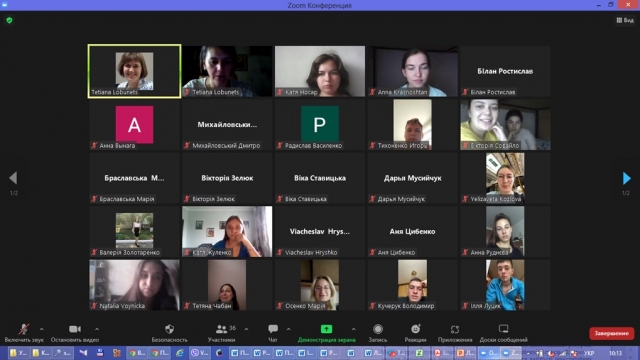Select Валерія Золотаренко video tile
The height and width of the screenshot is (360, 640).
[134, 231]
